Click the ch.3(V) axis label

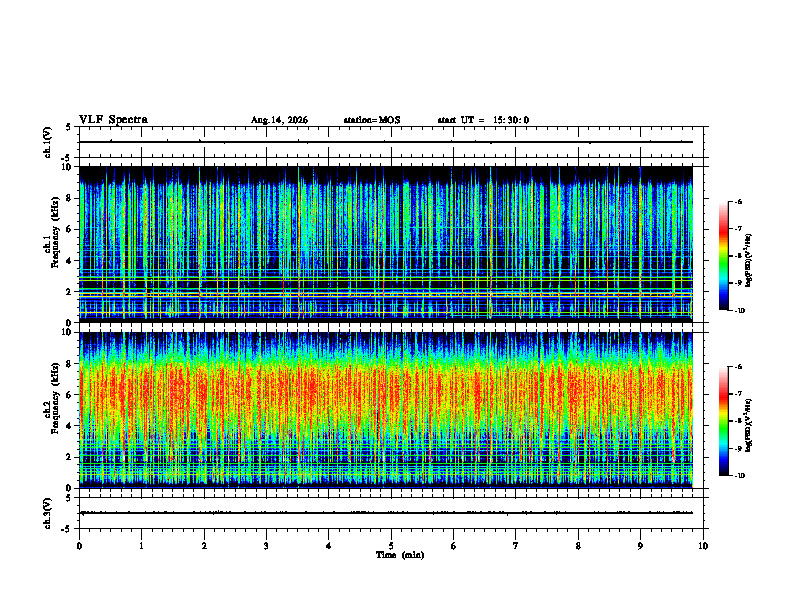[x=47, y=513]
